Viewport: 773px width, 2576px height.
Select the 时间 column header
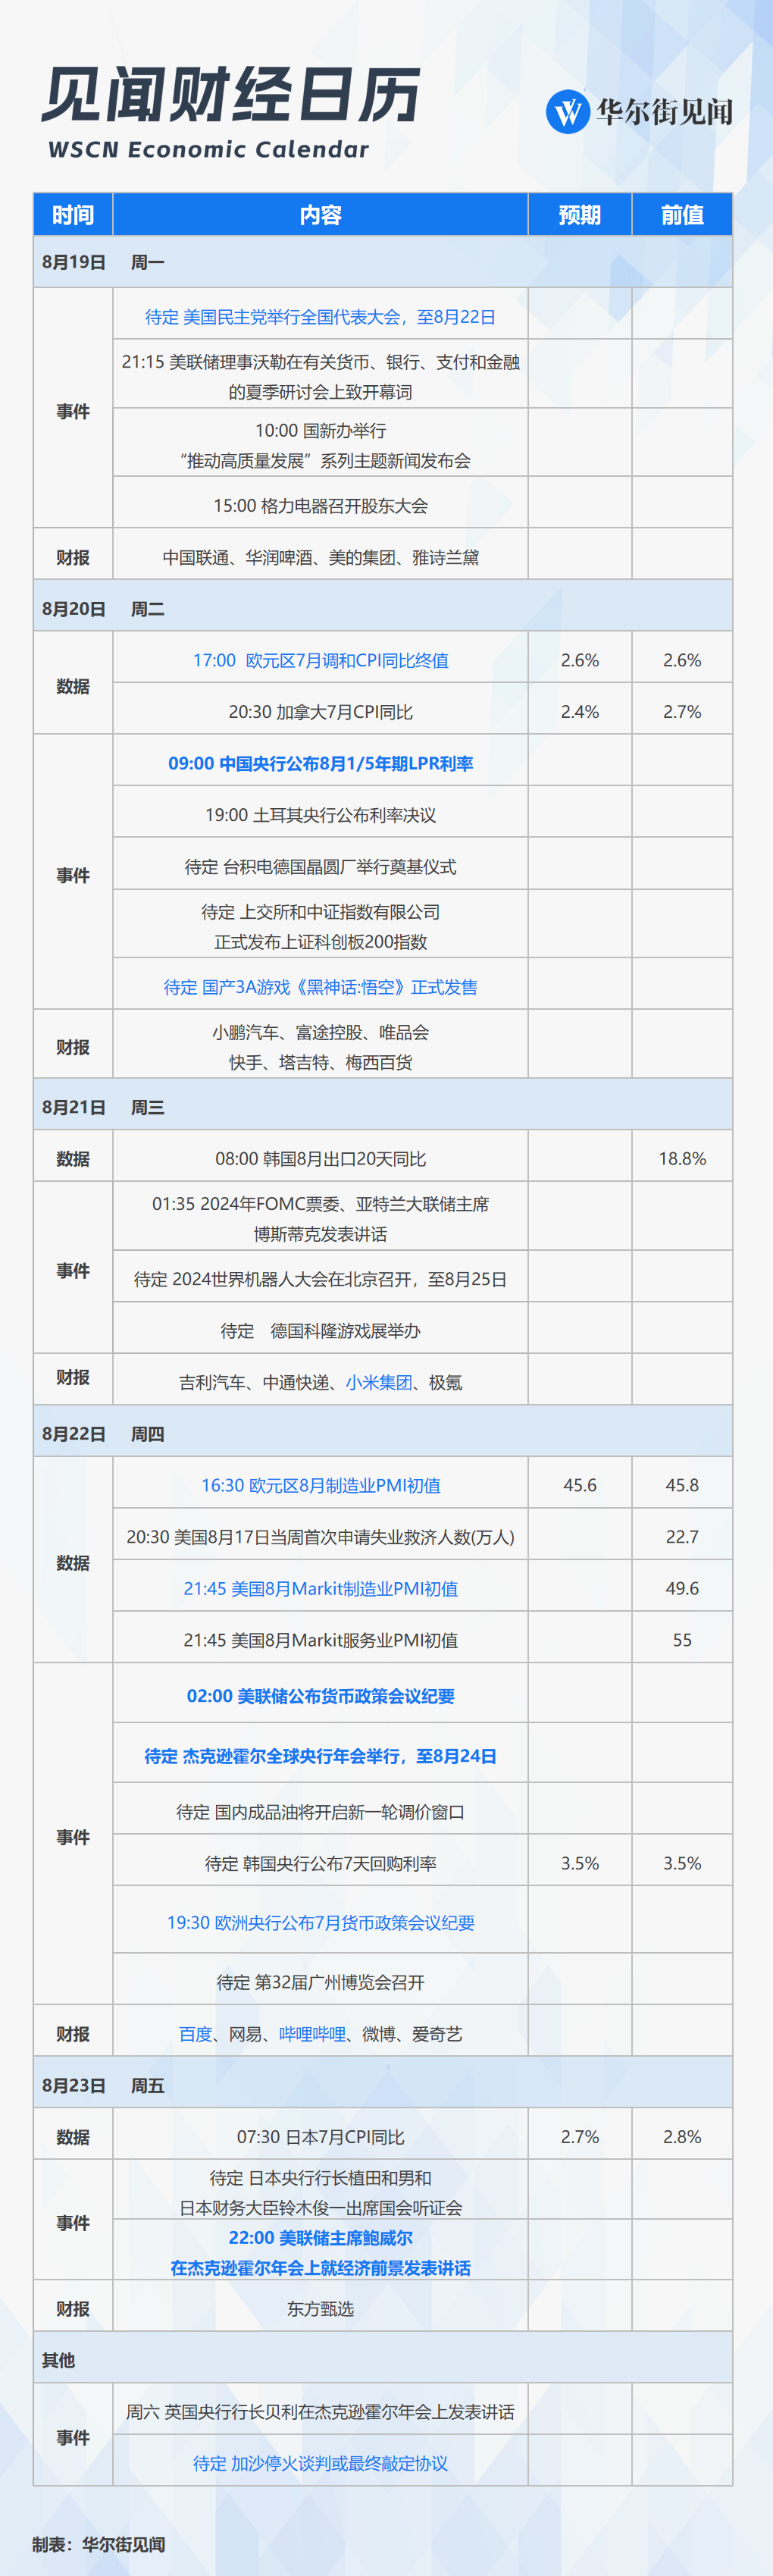click(x=73, y=215)
